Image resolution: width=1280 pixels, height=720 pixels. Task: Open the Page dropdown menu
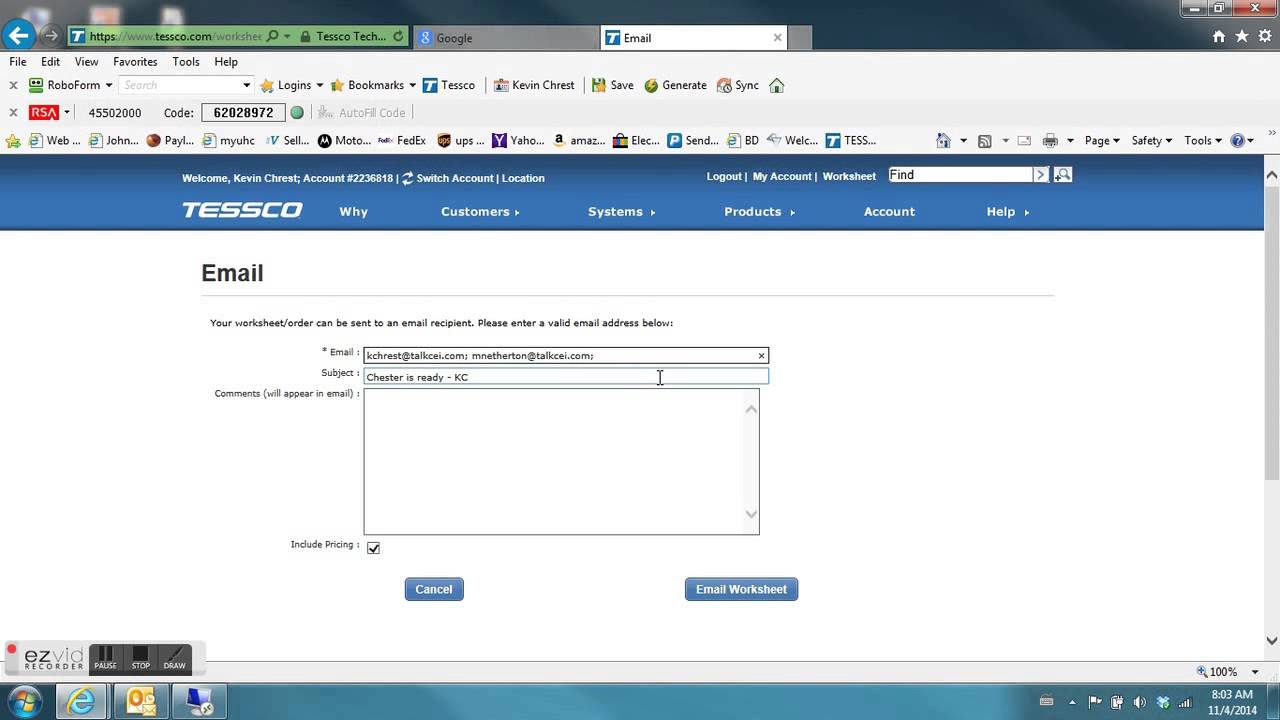pyautogui.click(x=1102, y=141)
